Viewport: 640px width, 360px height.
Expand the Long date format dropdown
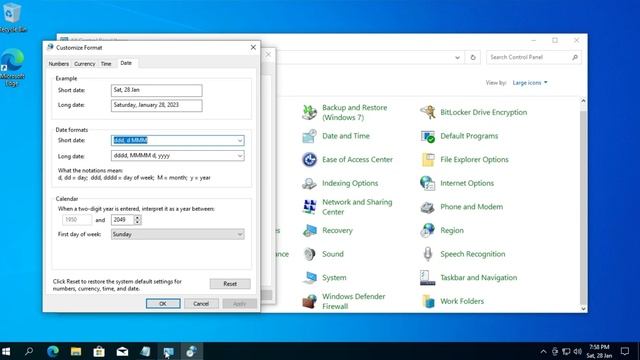(x=240, y=156)
